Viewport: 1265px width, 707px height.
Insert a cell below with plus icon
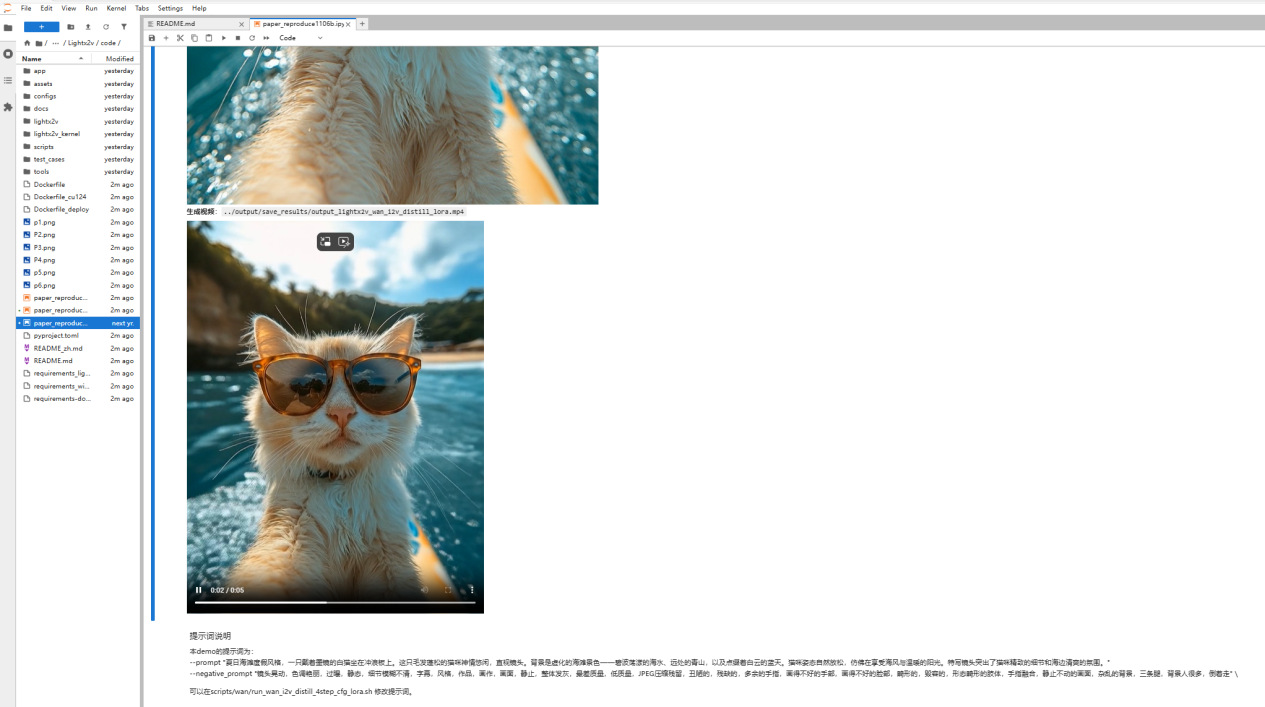pyautogui.click(x=166, y=38)
